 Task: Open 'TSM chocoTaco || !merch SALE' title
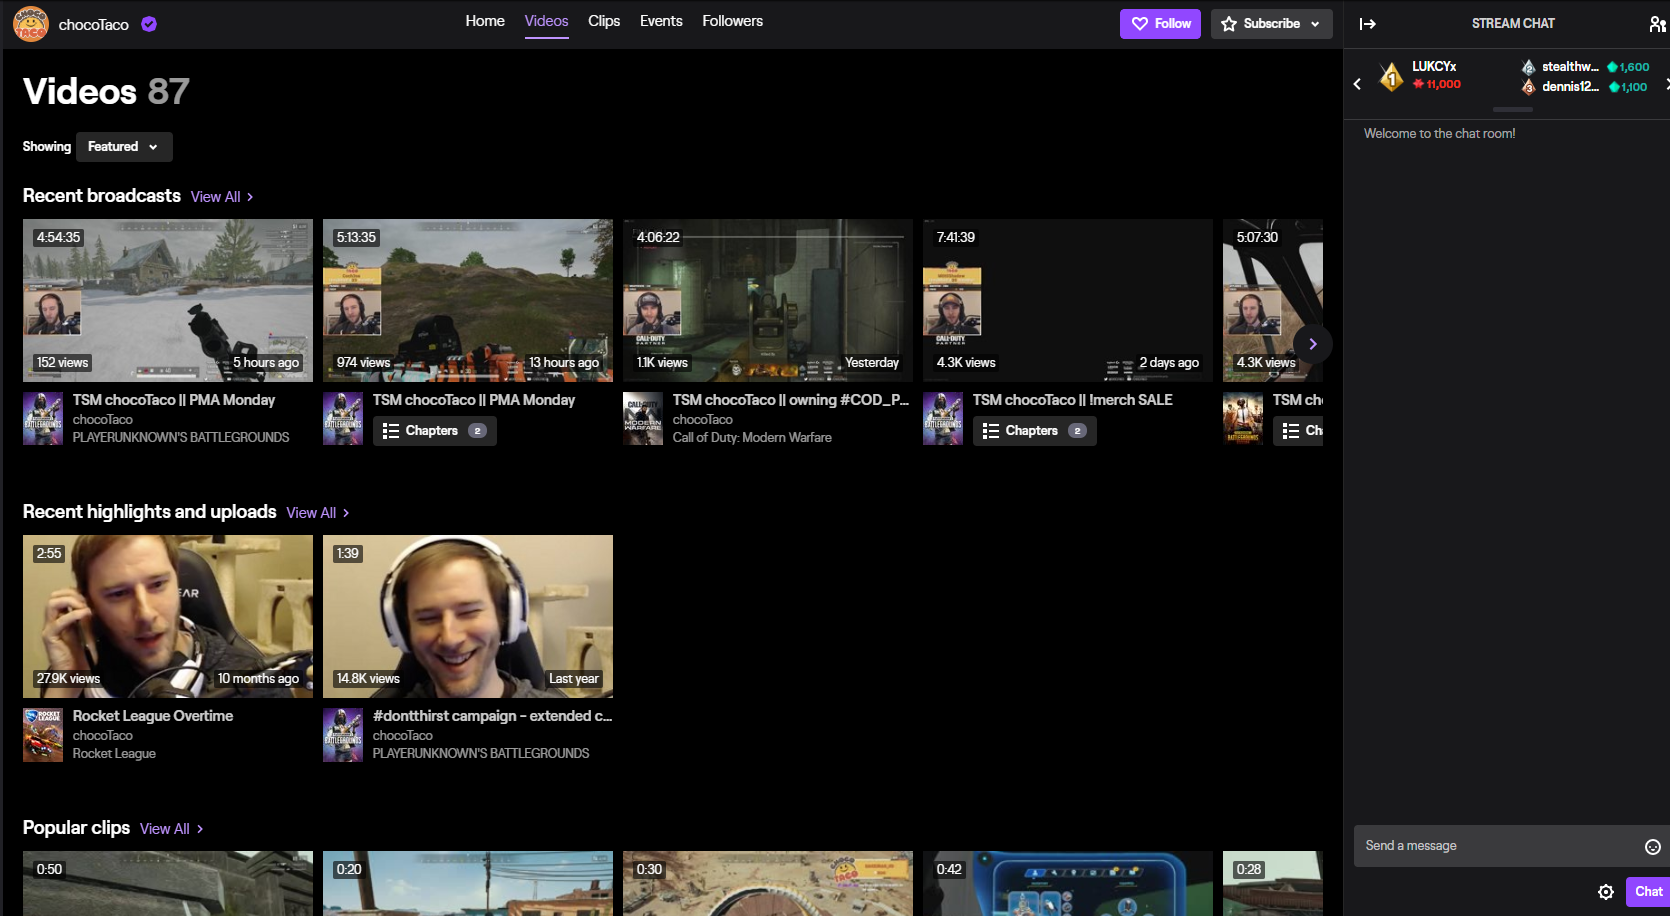(1073, 400)
